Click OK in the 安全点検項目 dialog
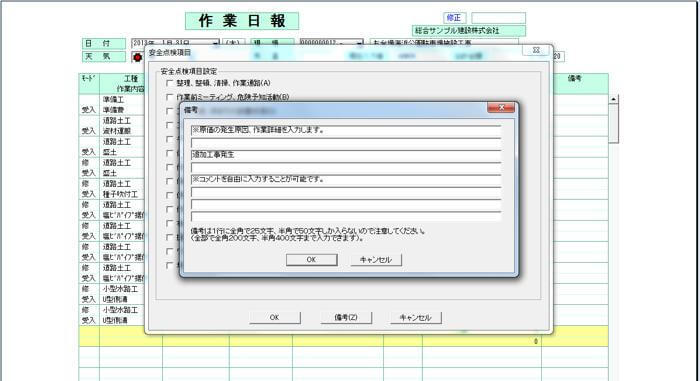Viewport: 700px width, 381px height. coord(275,318)
